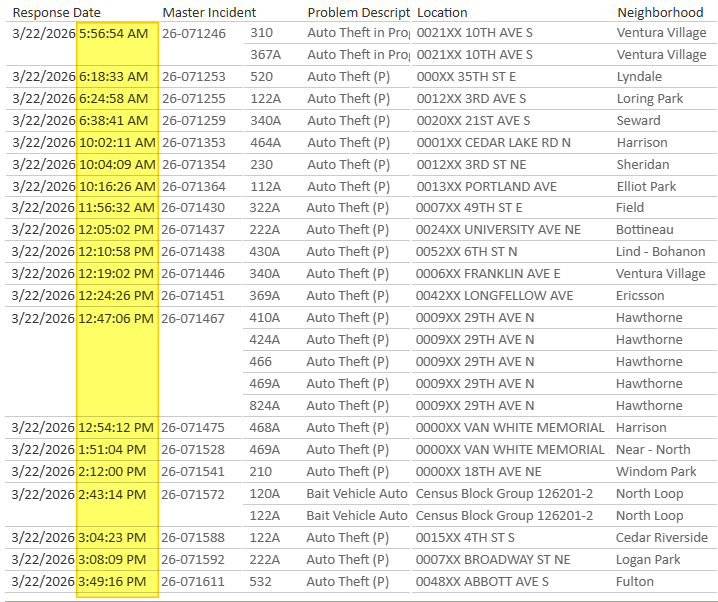Click location 0048XX ABBOTT AVE S
This screenshot has width=718, height=602.
click(482, 581)
